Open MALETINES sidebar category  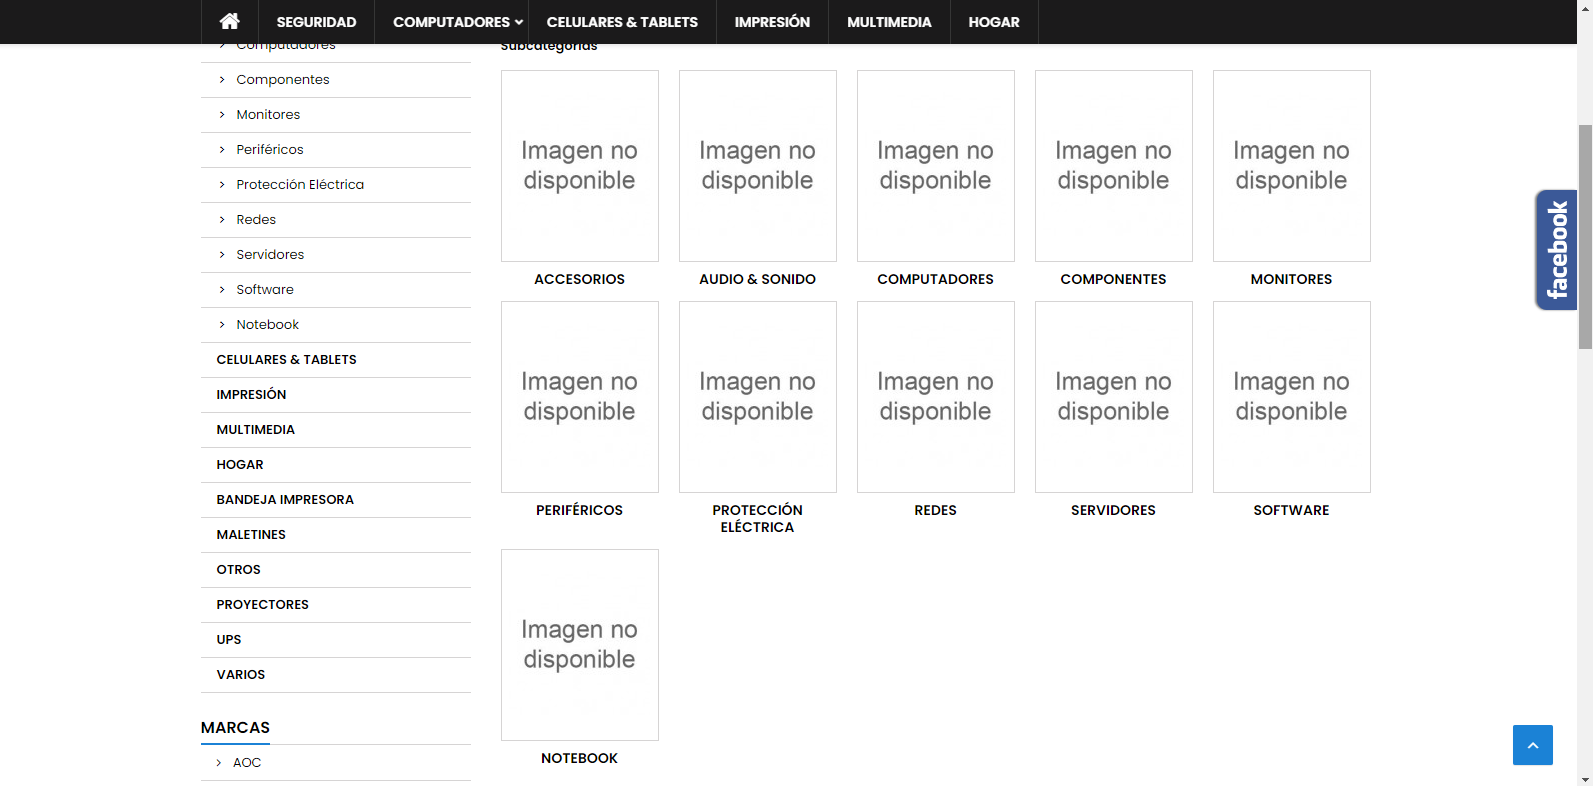(251, 535)
